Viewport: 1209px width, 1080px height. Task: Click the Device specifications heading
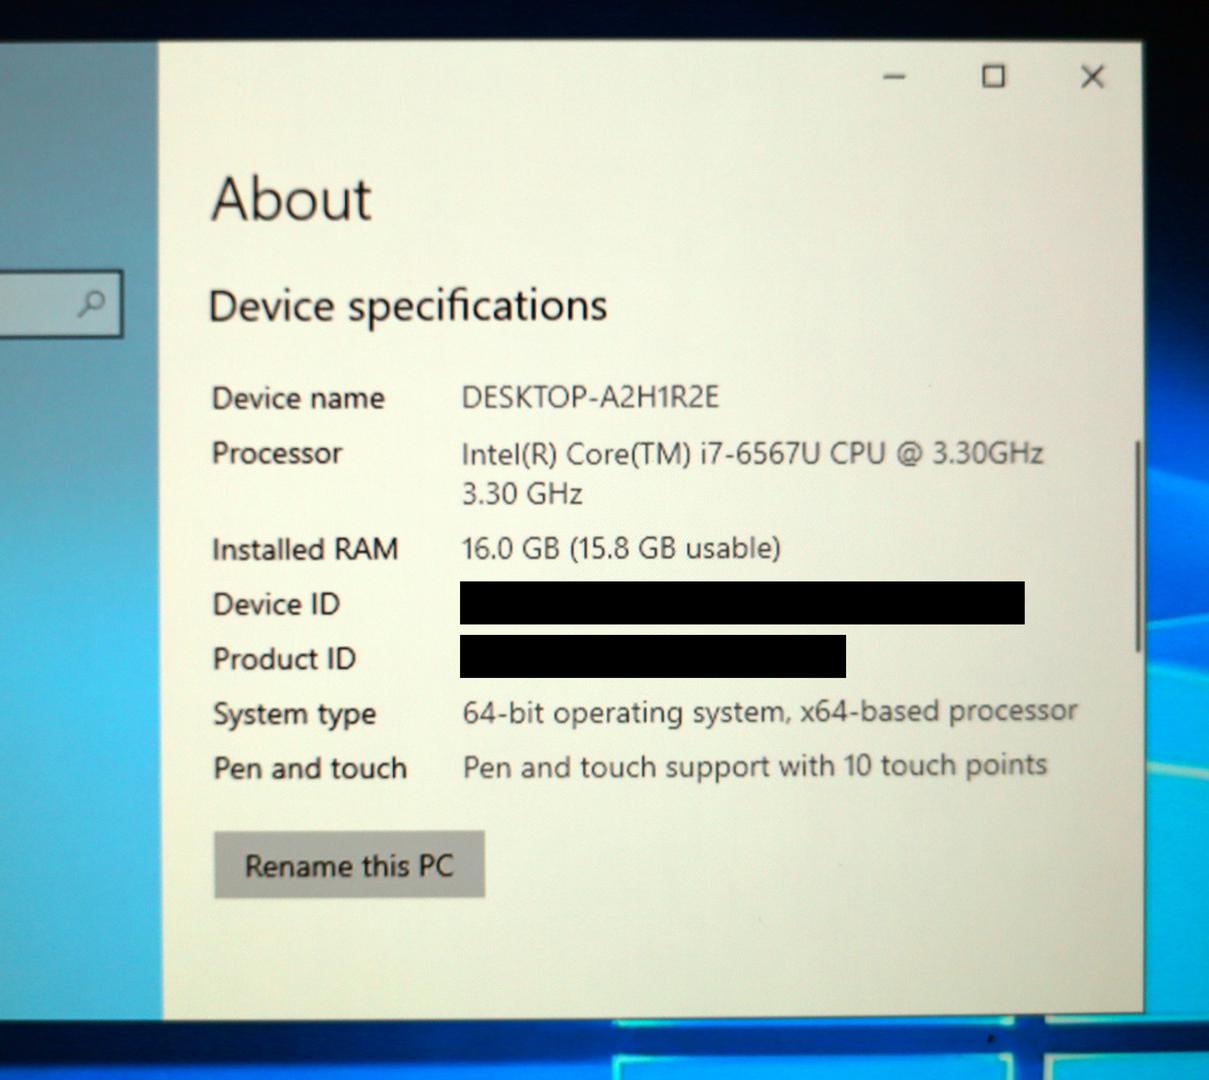click(x=408, y=306)
